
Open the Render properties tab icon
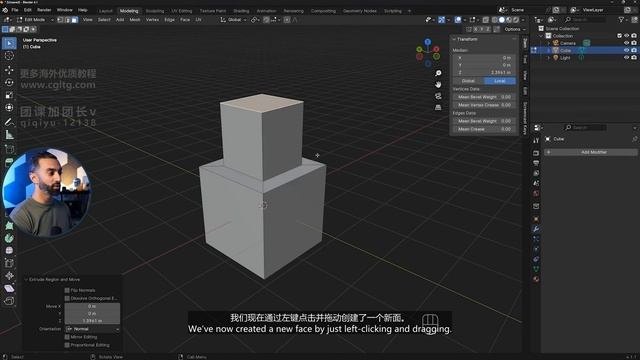tap(536, 153)
